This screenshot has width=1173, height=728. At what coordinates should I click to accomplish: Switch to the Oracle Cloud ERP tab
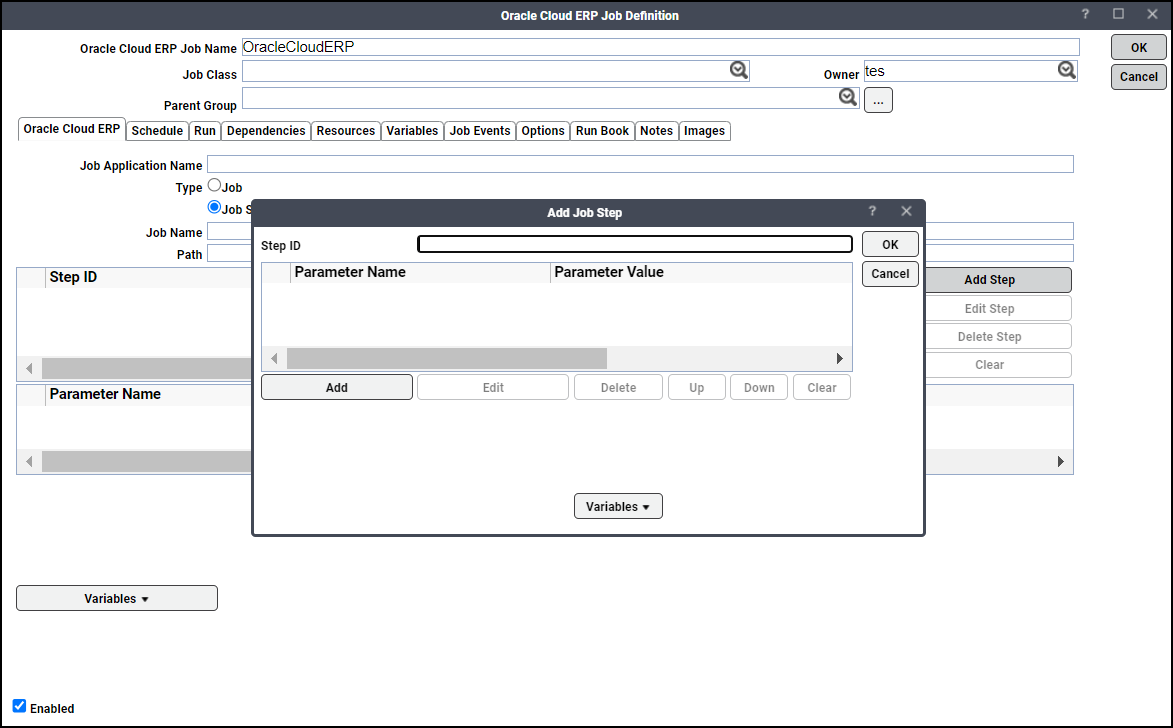pos(72,129)
